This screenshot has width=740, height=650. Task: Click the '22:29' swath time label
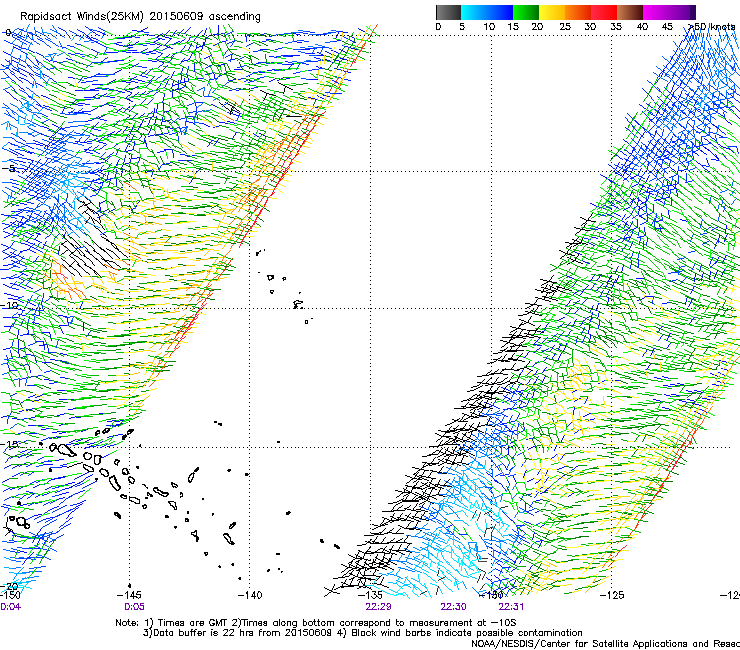(x=378, y=607)
